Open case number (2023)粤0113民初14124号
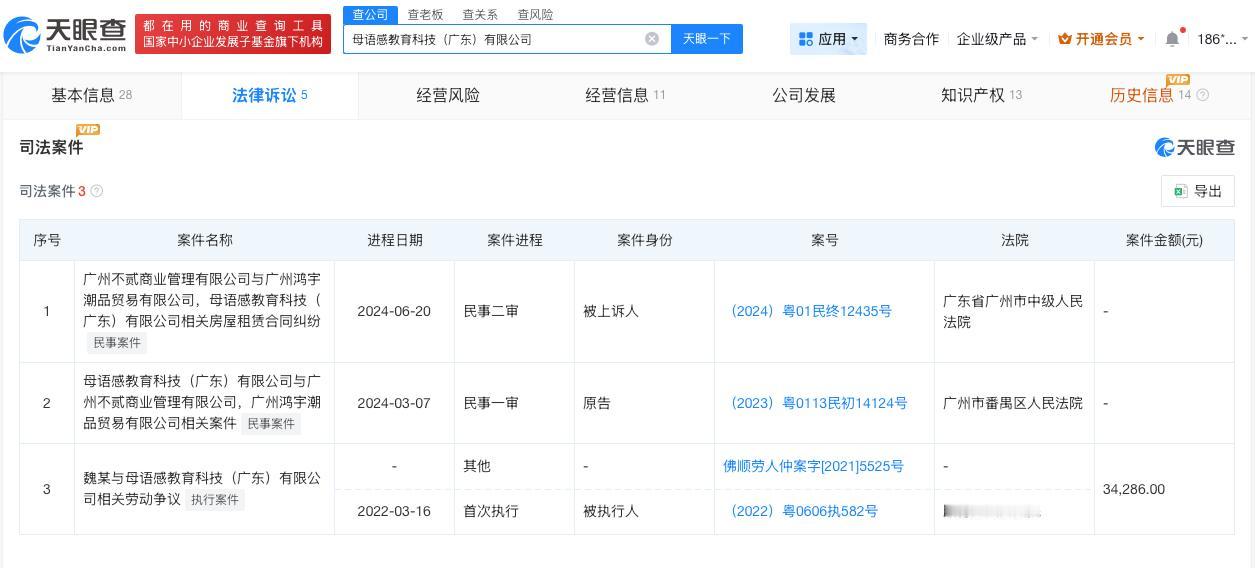1255x568 pixels. (x=818, y=403)
